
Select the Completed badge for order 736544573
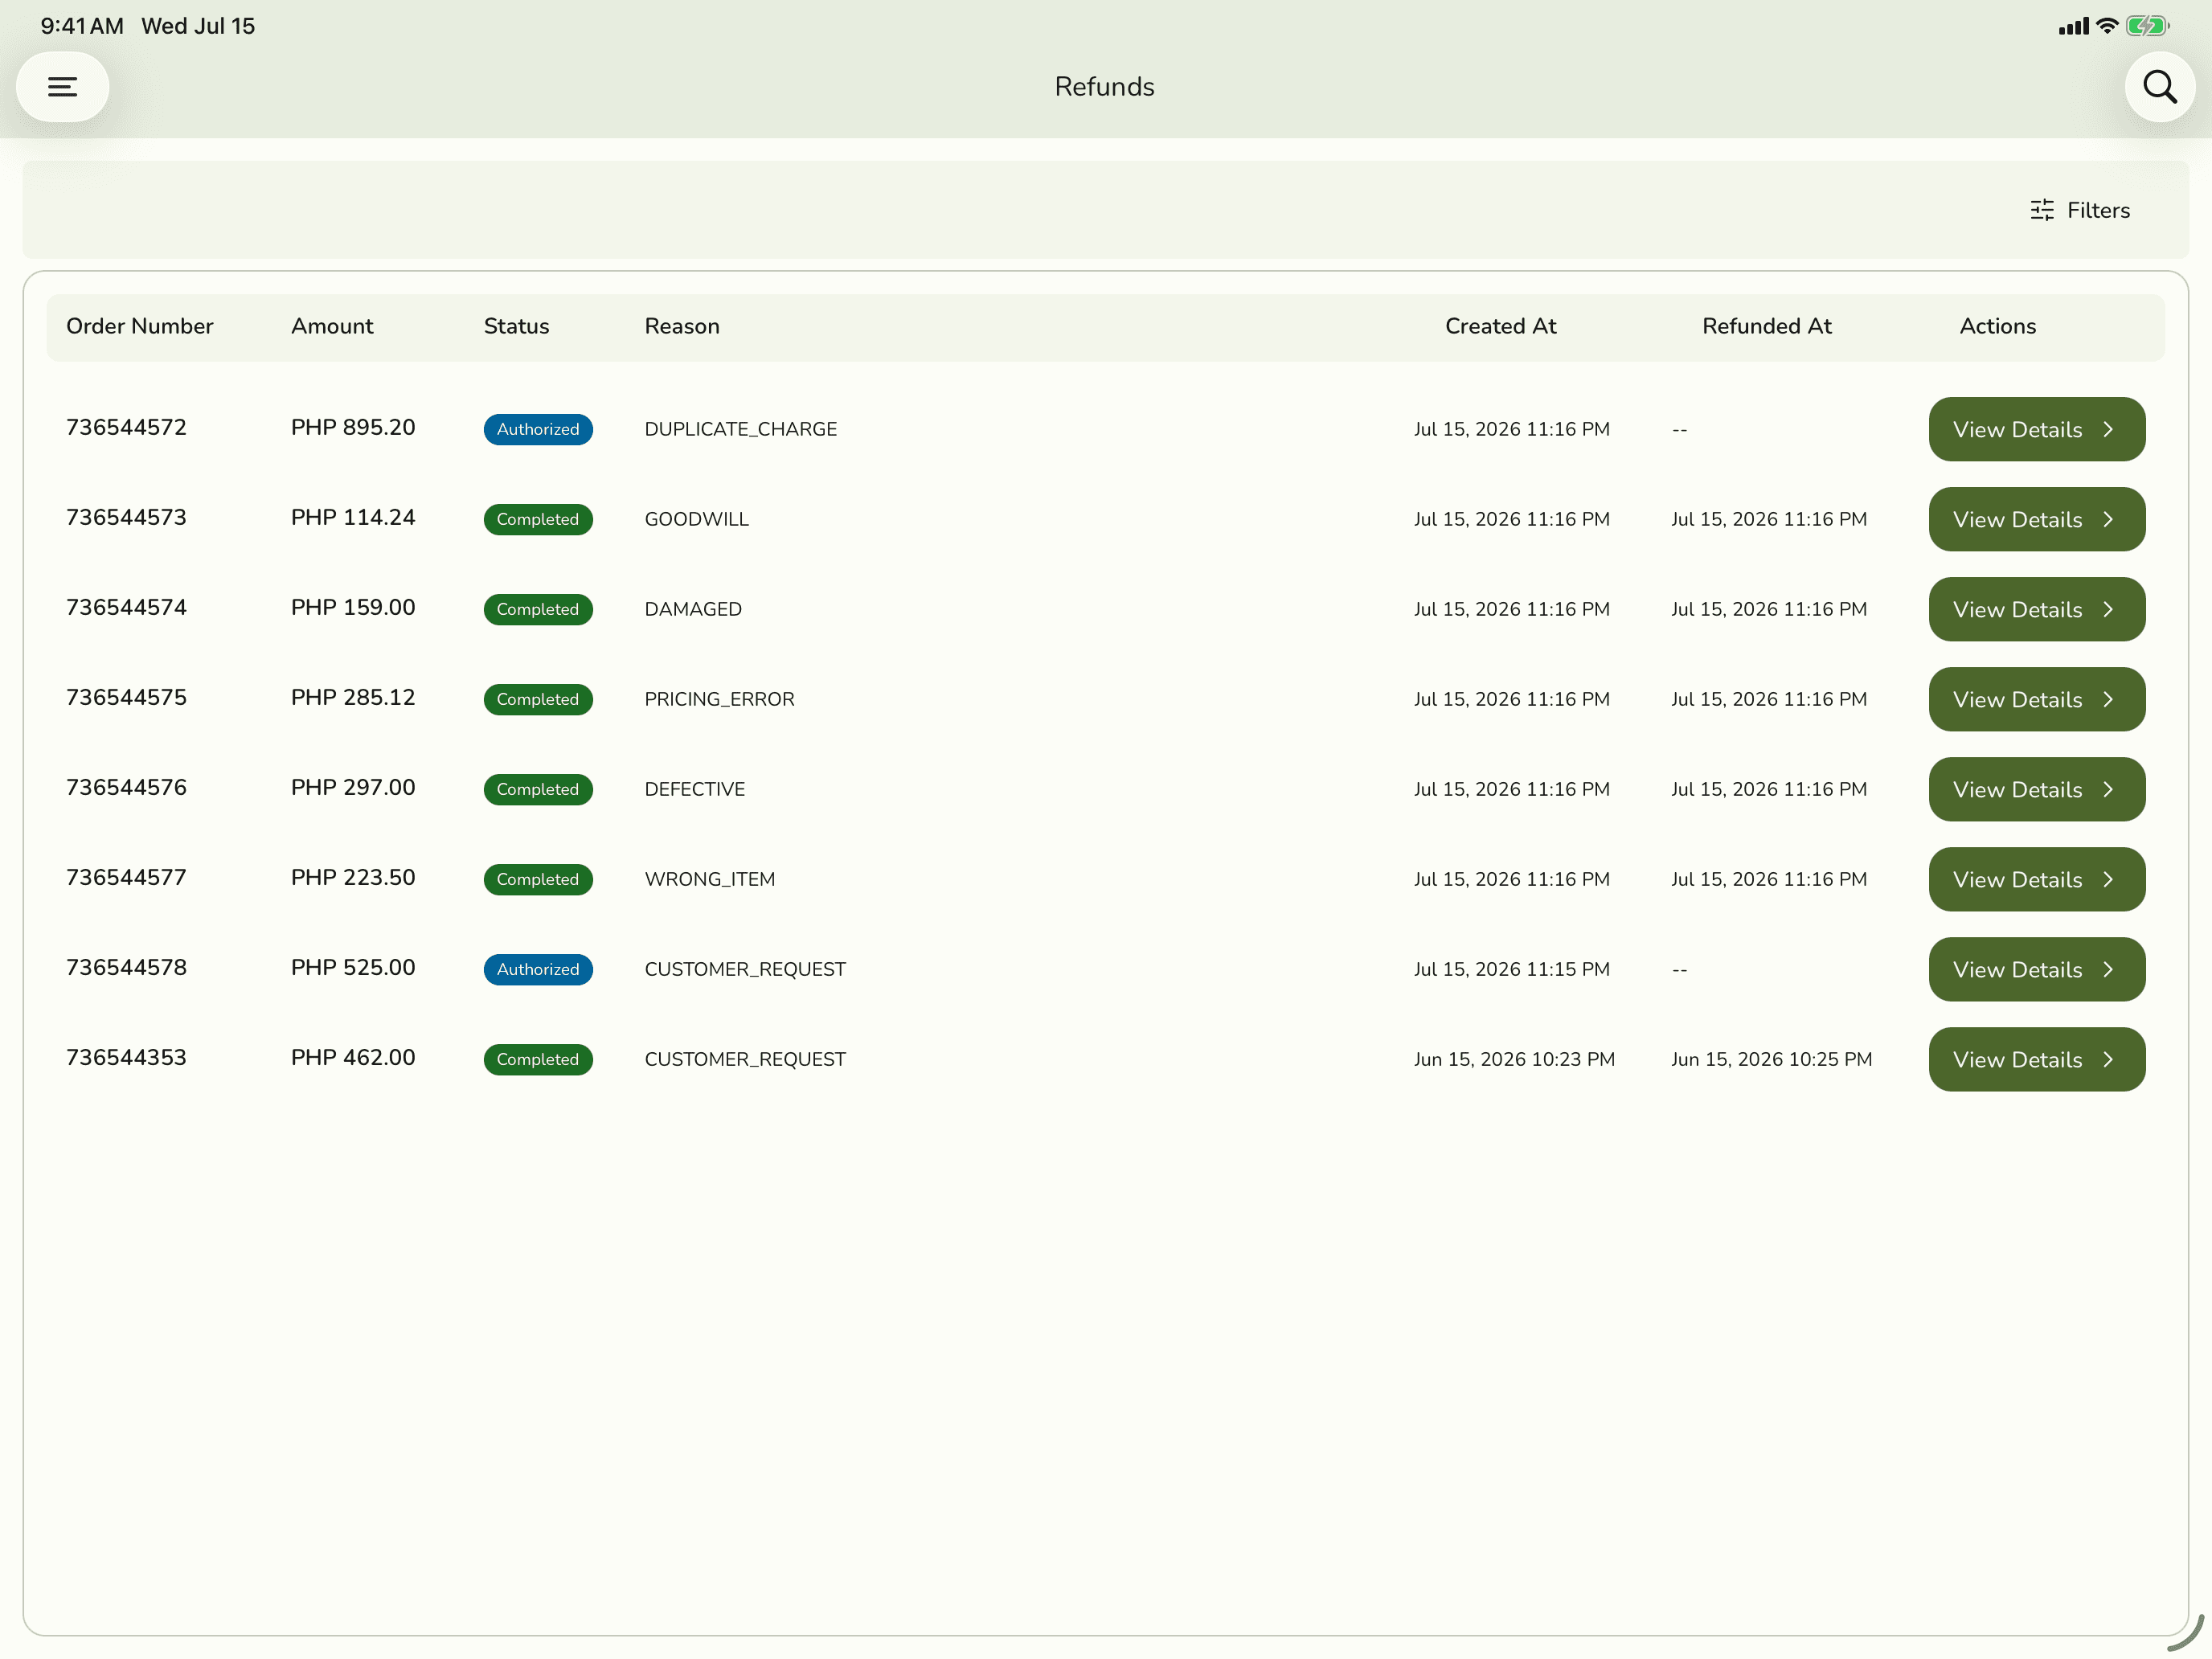coord(538,519)
